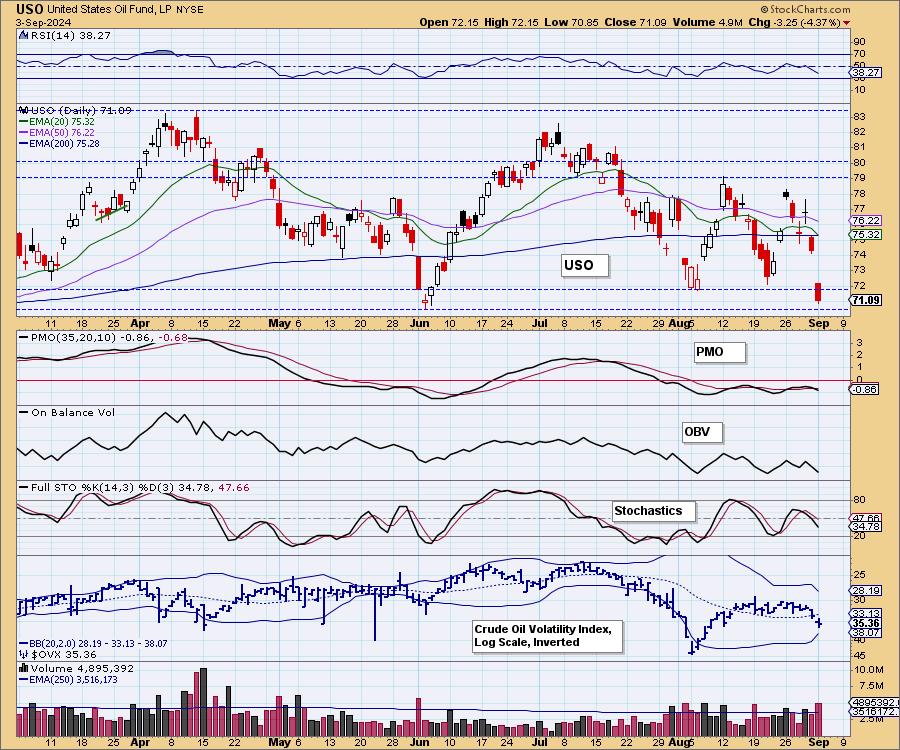The height and width of the screenshot is (750, 900).
Task: Click the EMA(20) 75.32 legend entry
Action: (x=57, y=122)
